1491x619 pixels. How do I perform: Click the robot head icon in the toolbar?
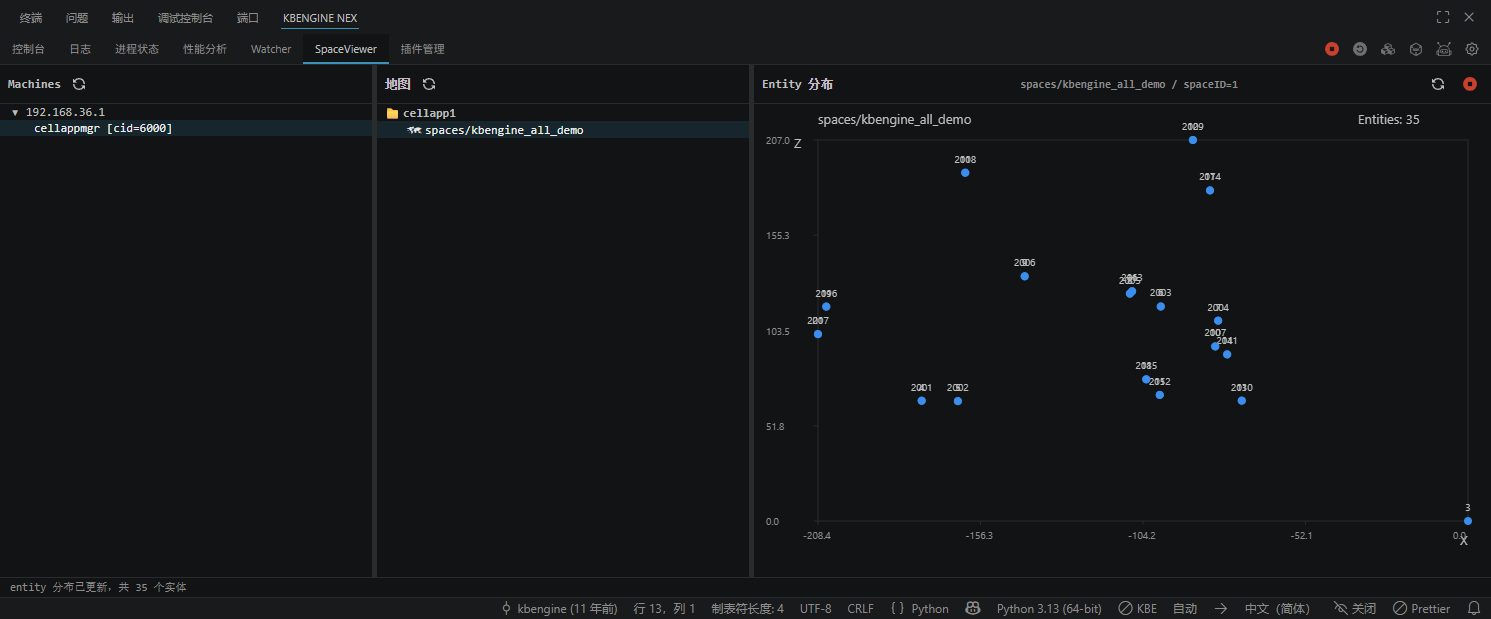(x=1444, y=49)
